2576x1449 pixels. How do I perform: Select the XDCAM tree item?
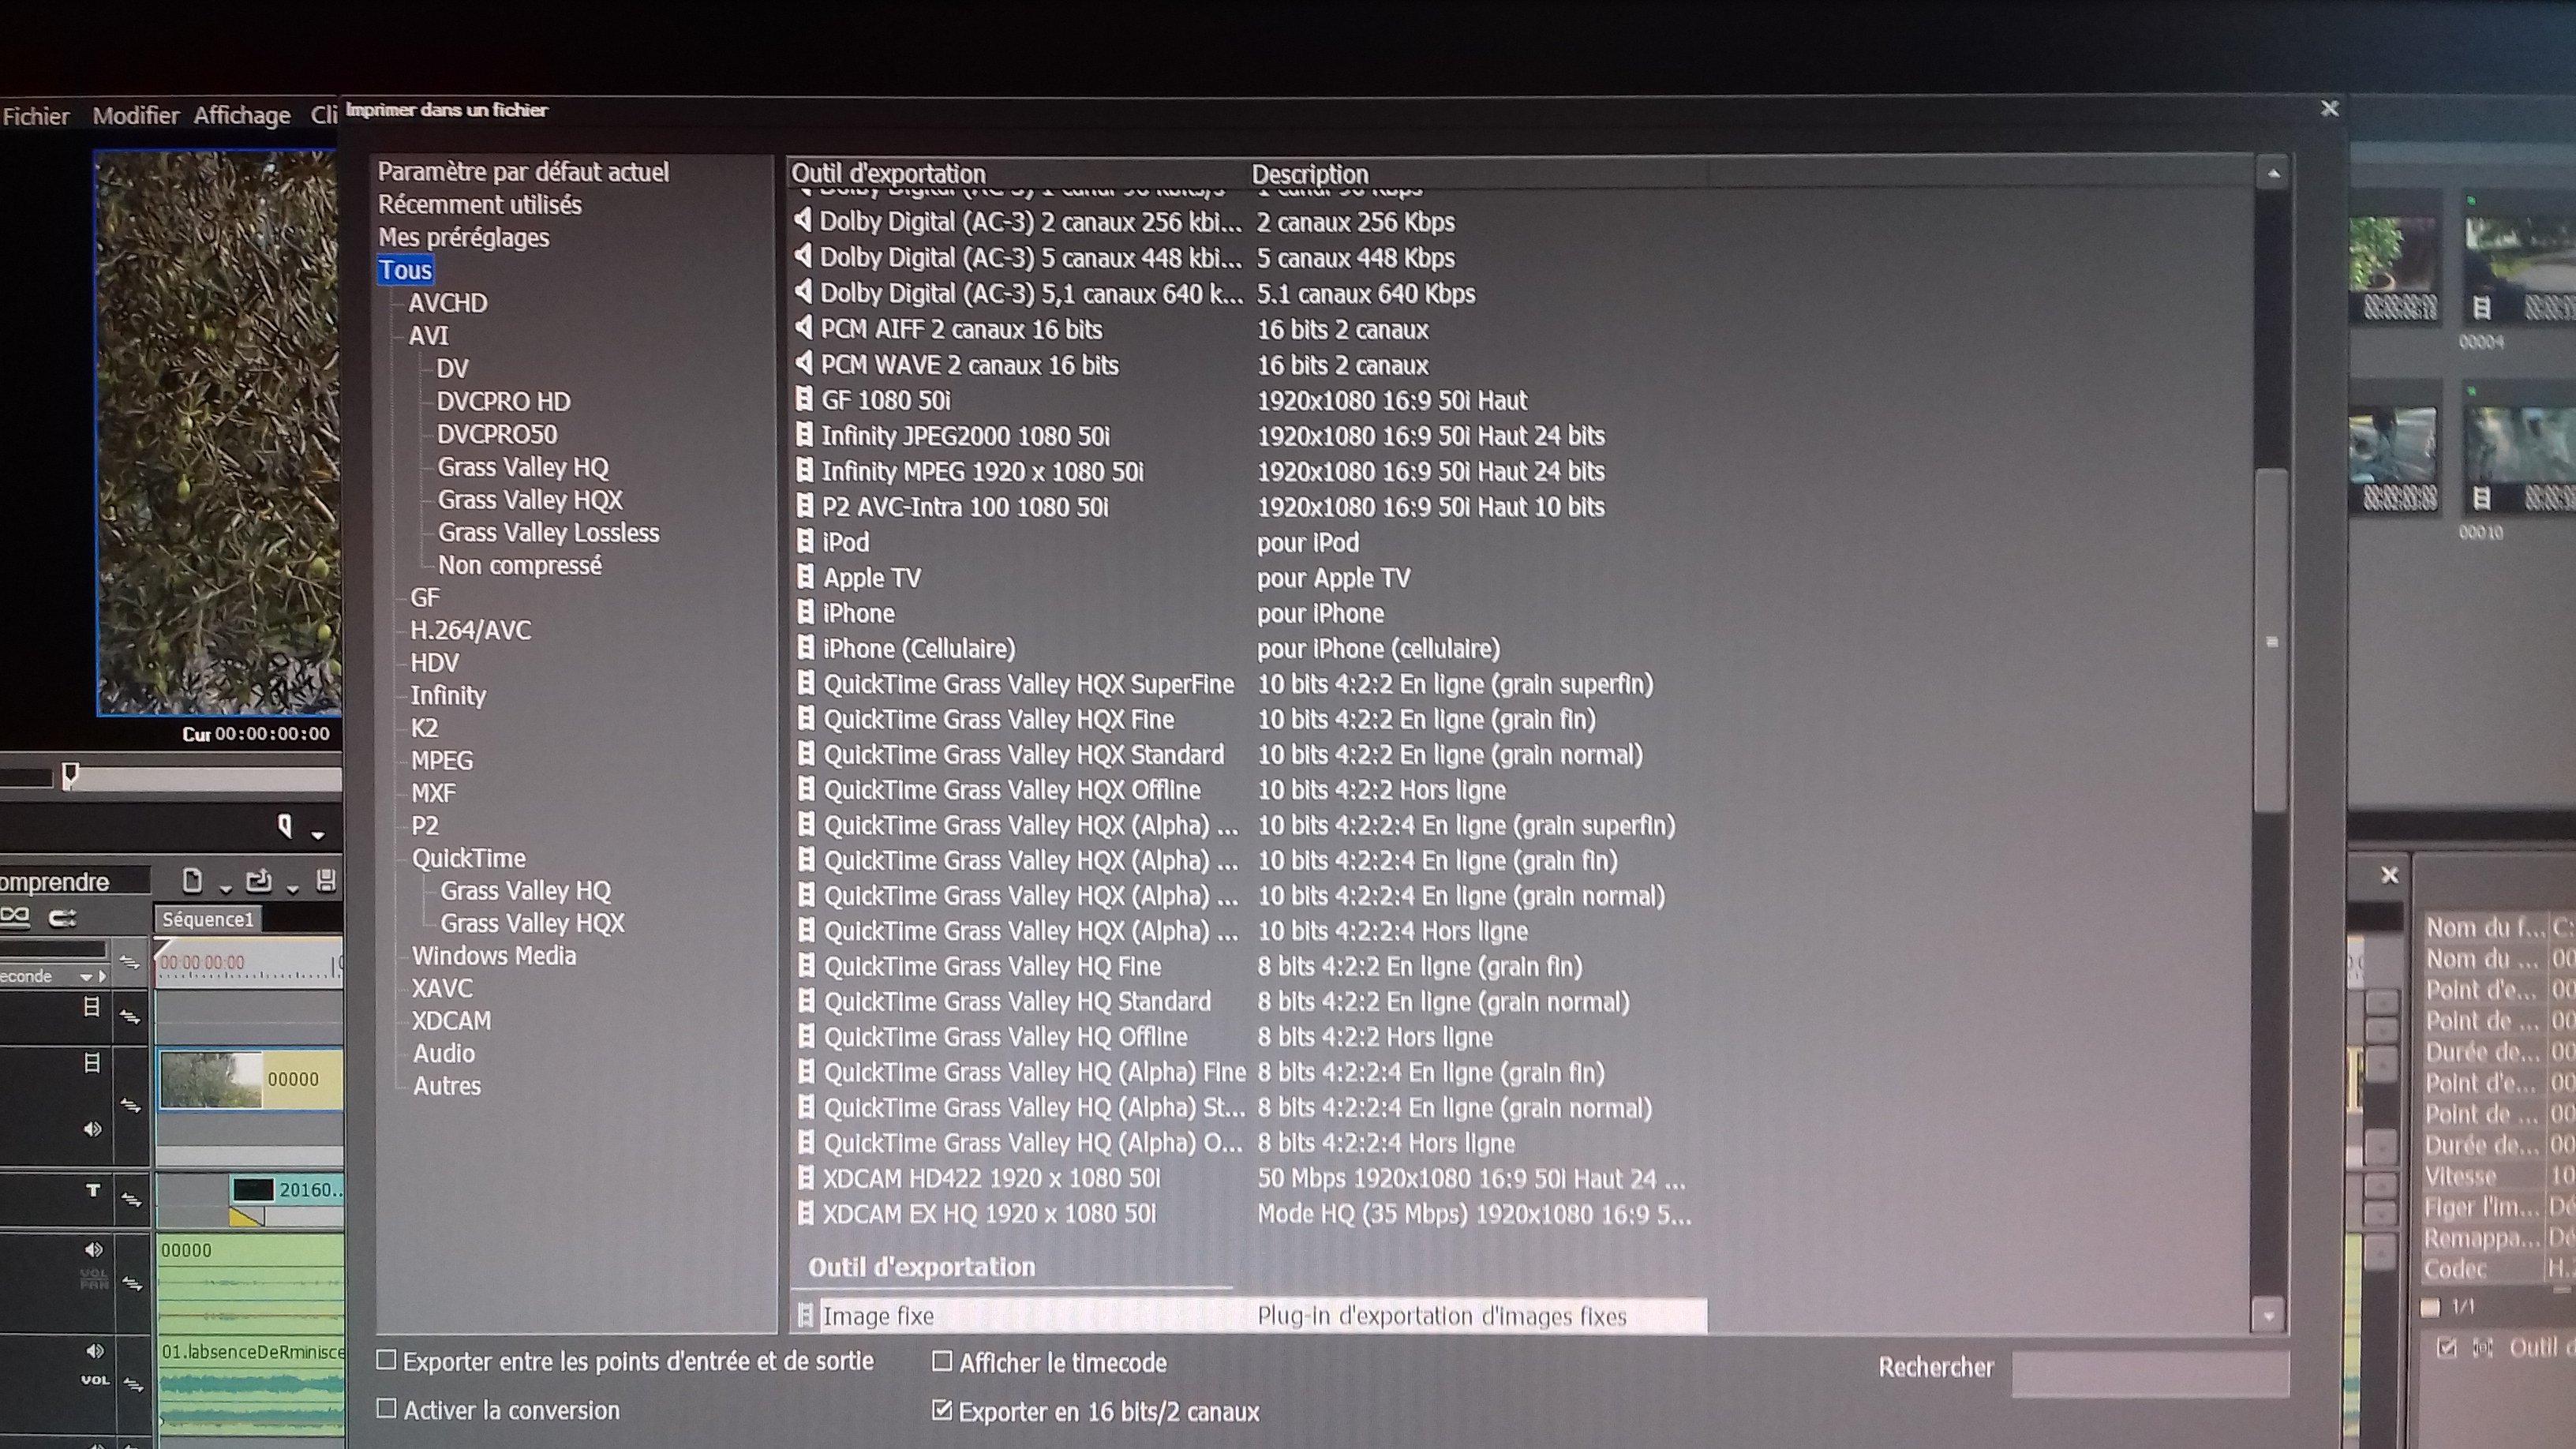(451, 1021)
